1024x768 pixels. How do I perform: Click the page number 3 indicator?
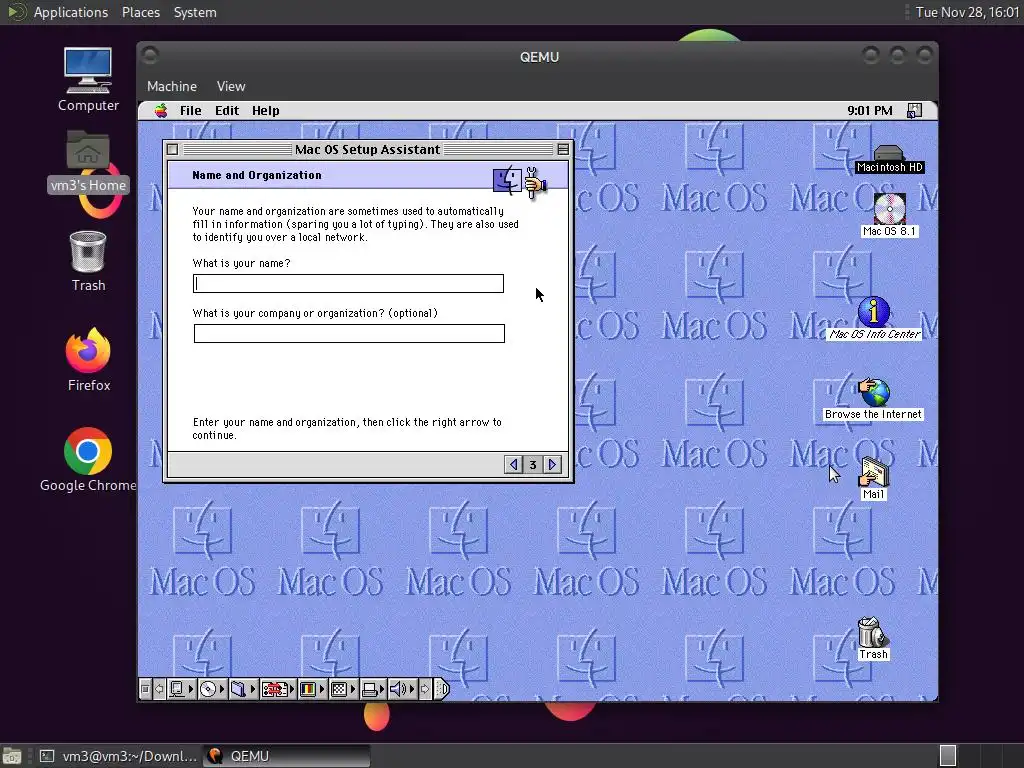tap(533, 464)
